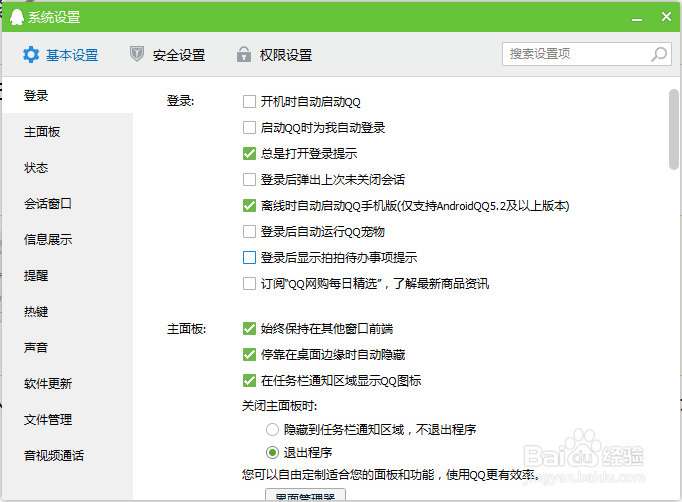Enable 开机时自动启动QQ checkbox
The width and height of the screenshot is (682, 502).
[249, 102]
